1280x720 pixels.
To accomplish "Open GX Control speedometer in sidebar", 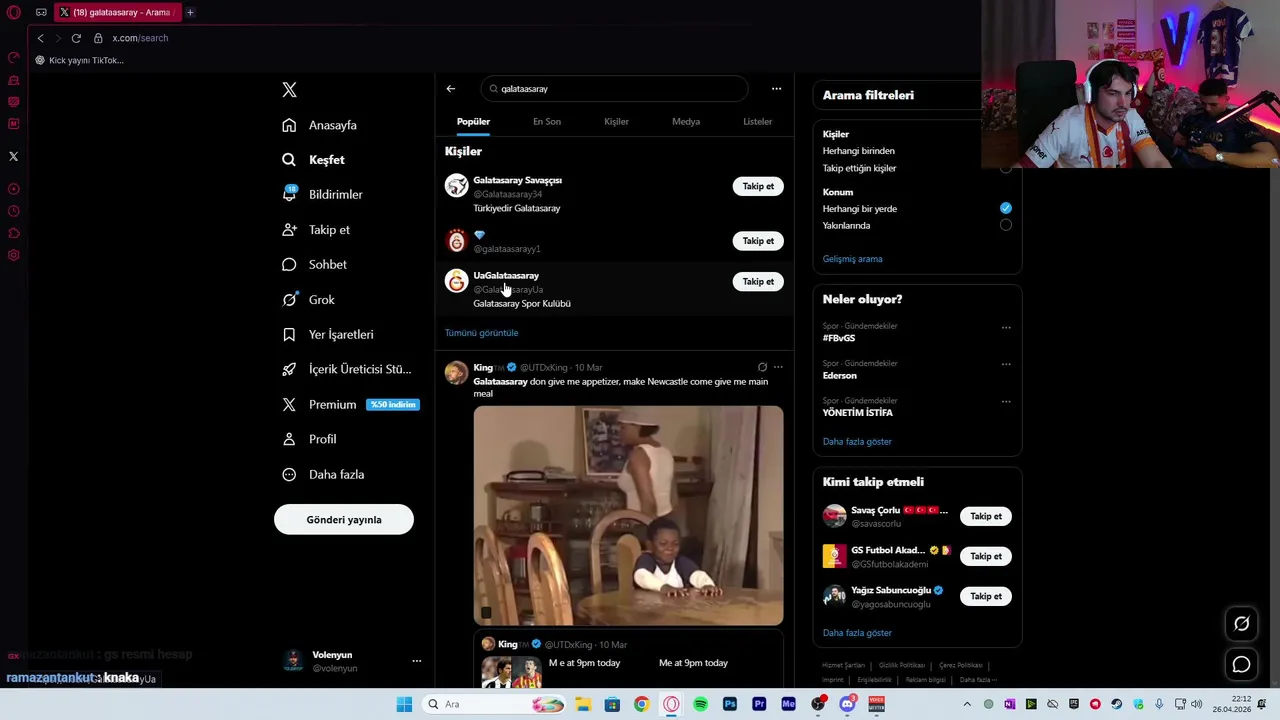I will (13, 57).
